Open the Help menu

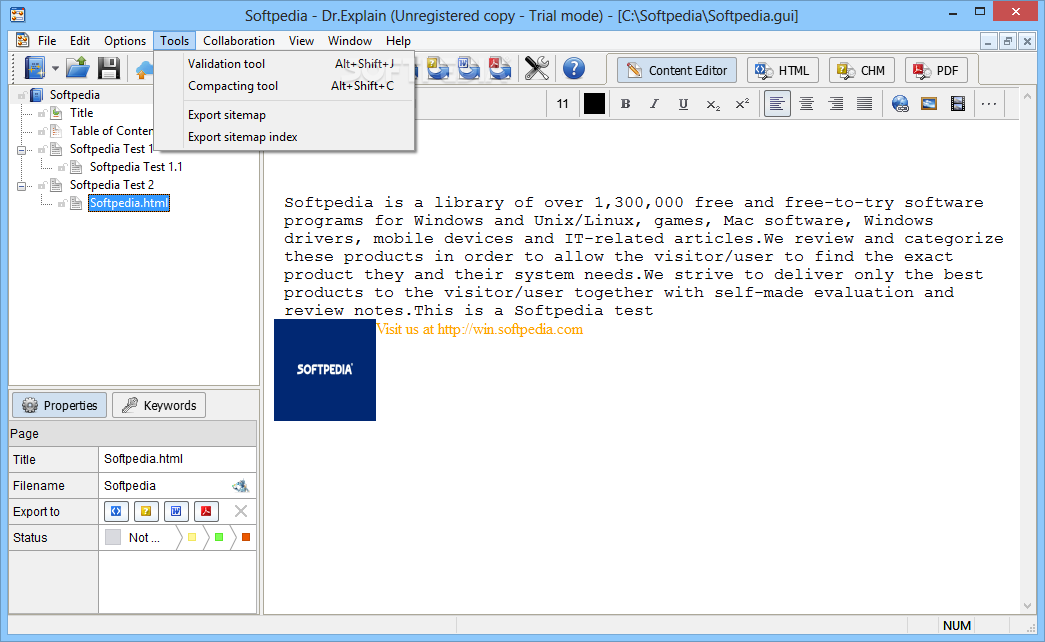tap(399, 41)
